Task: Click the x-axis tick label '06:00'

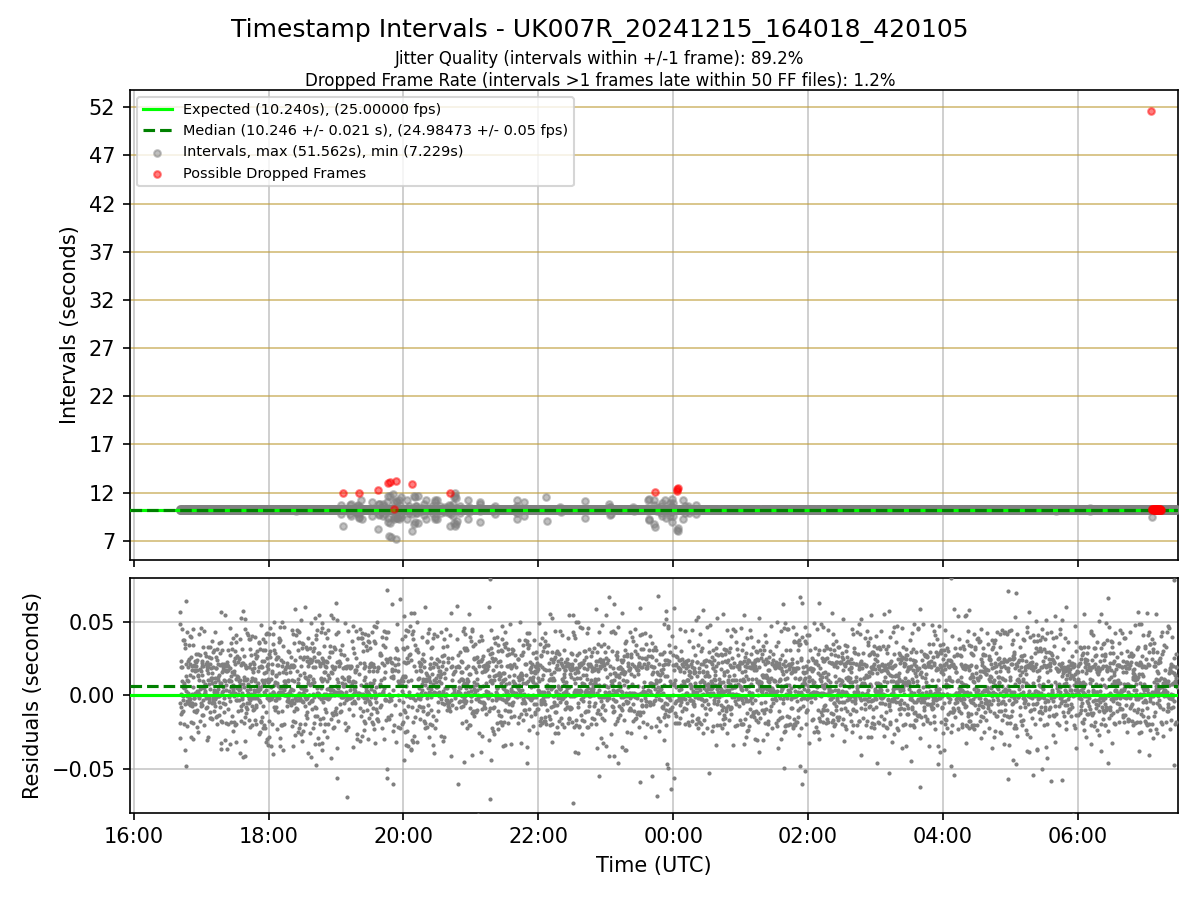Action: pos(1078,835)
